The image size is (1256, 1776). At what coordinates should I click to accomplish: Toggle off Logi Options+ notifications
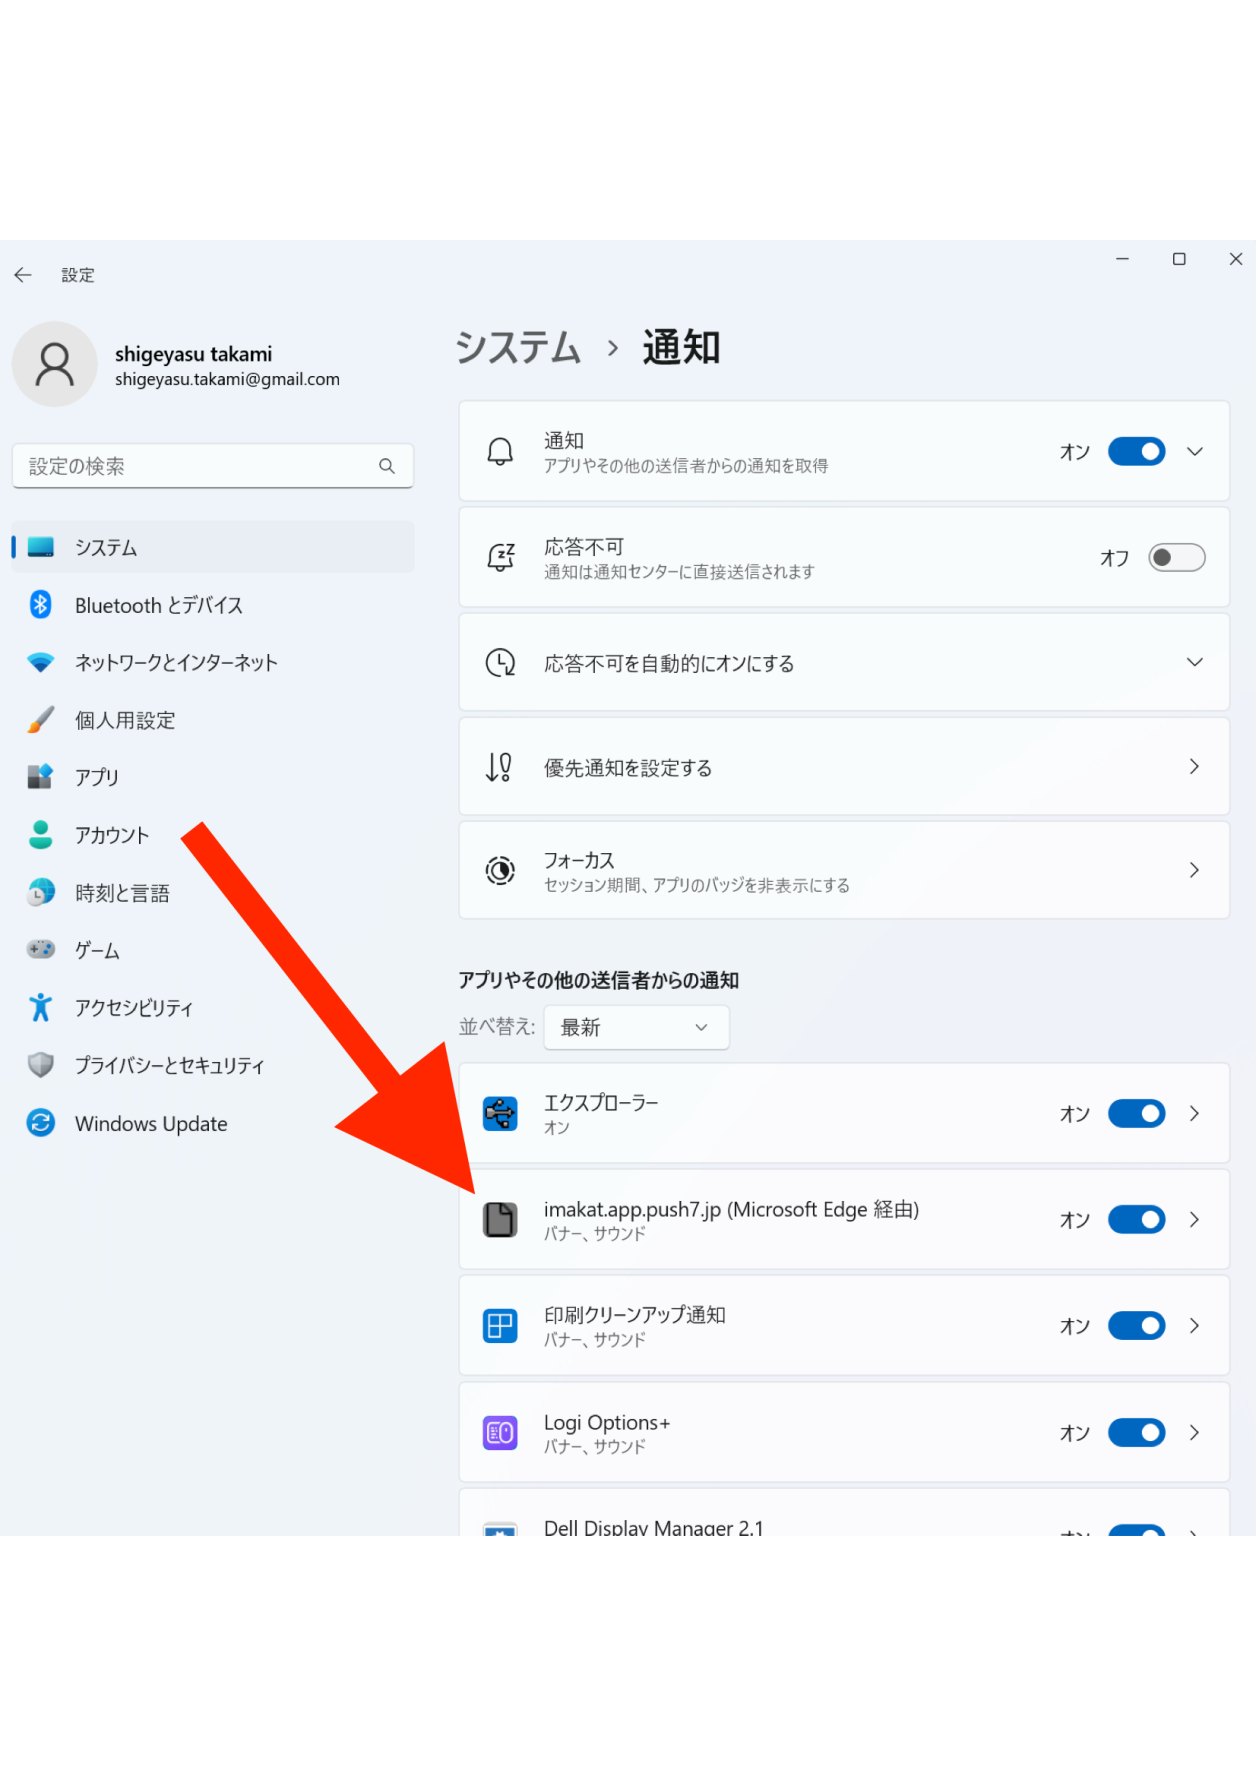1136,1433
